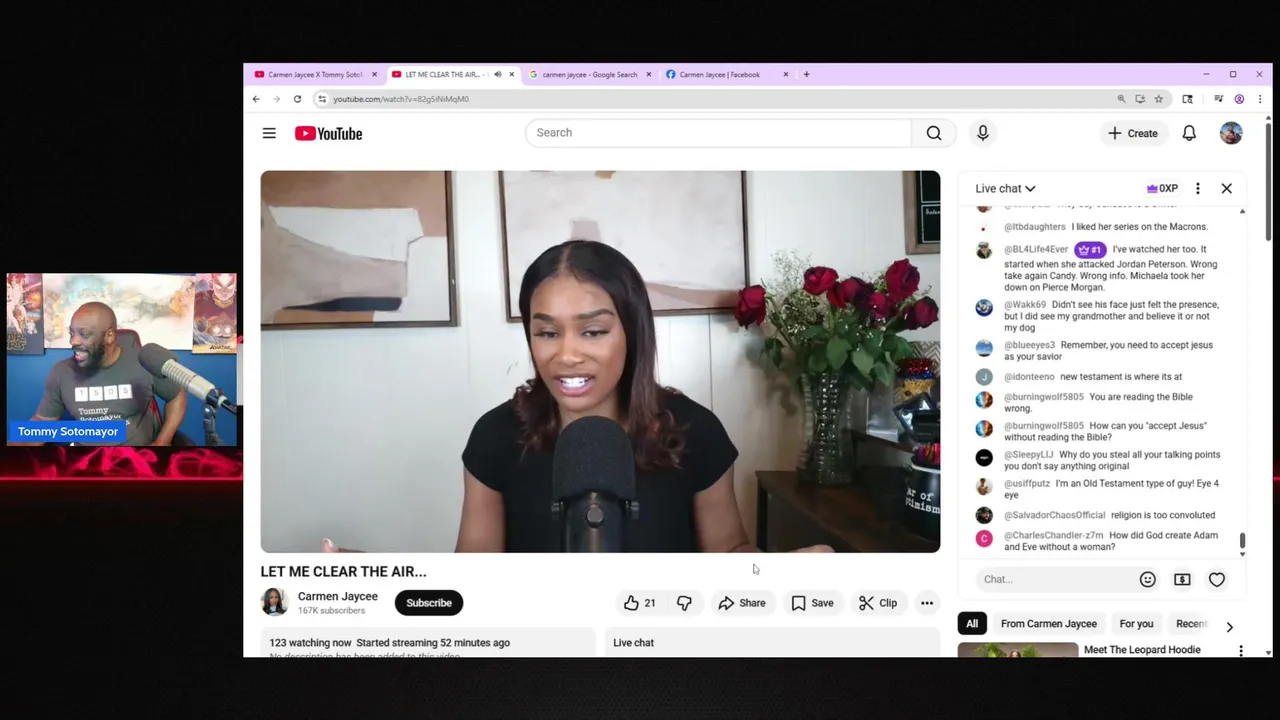Screen dimensions: 1280x720
Task: Open the install/cast icon in address bar
Action: [1140, 99]
